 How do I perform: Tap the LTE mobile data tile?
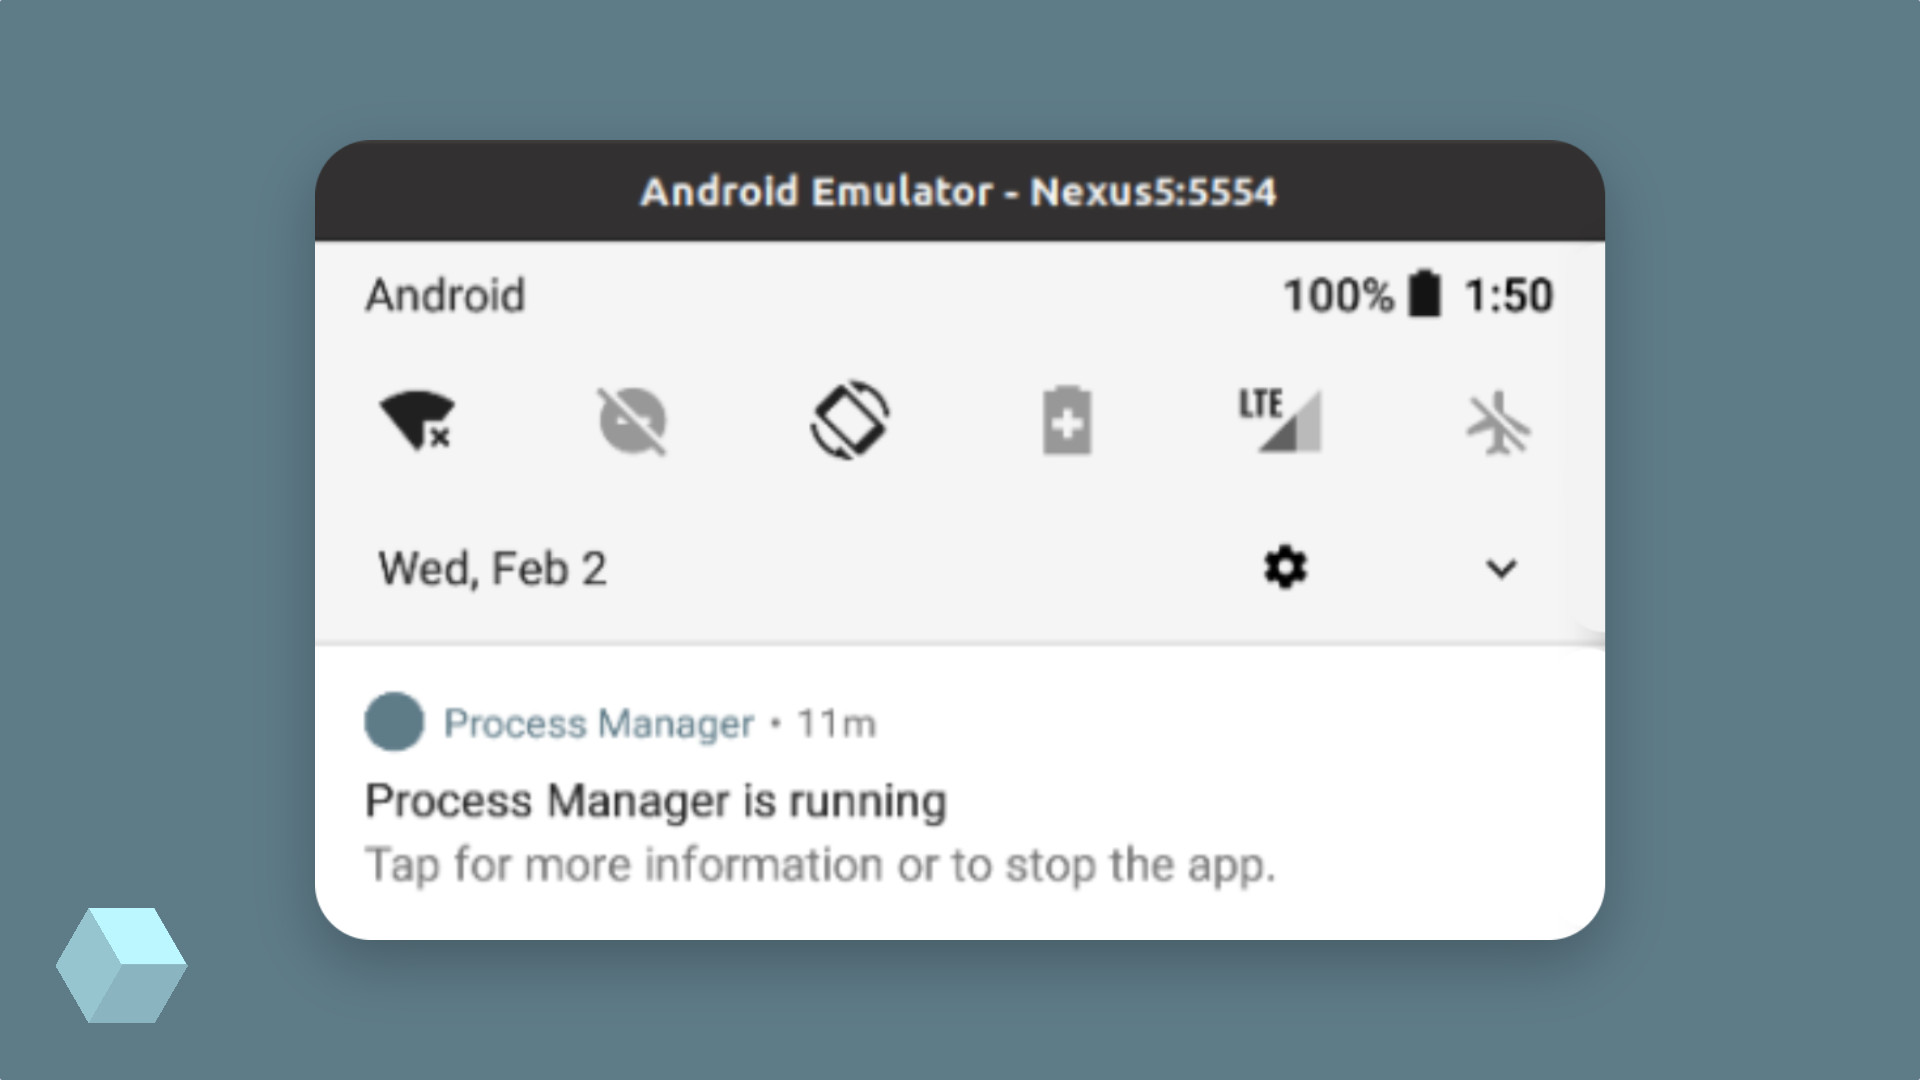(x=1280, y=419)
